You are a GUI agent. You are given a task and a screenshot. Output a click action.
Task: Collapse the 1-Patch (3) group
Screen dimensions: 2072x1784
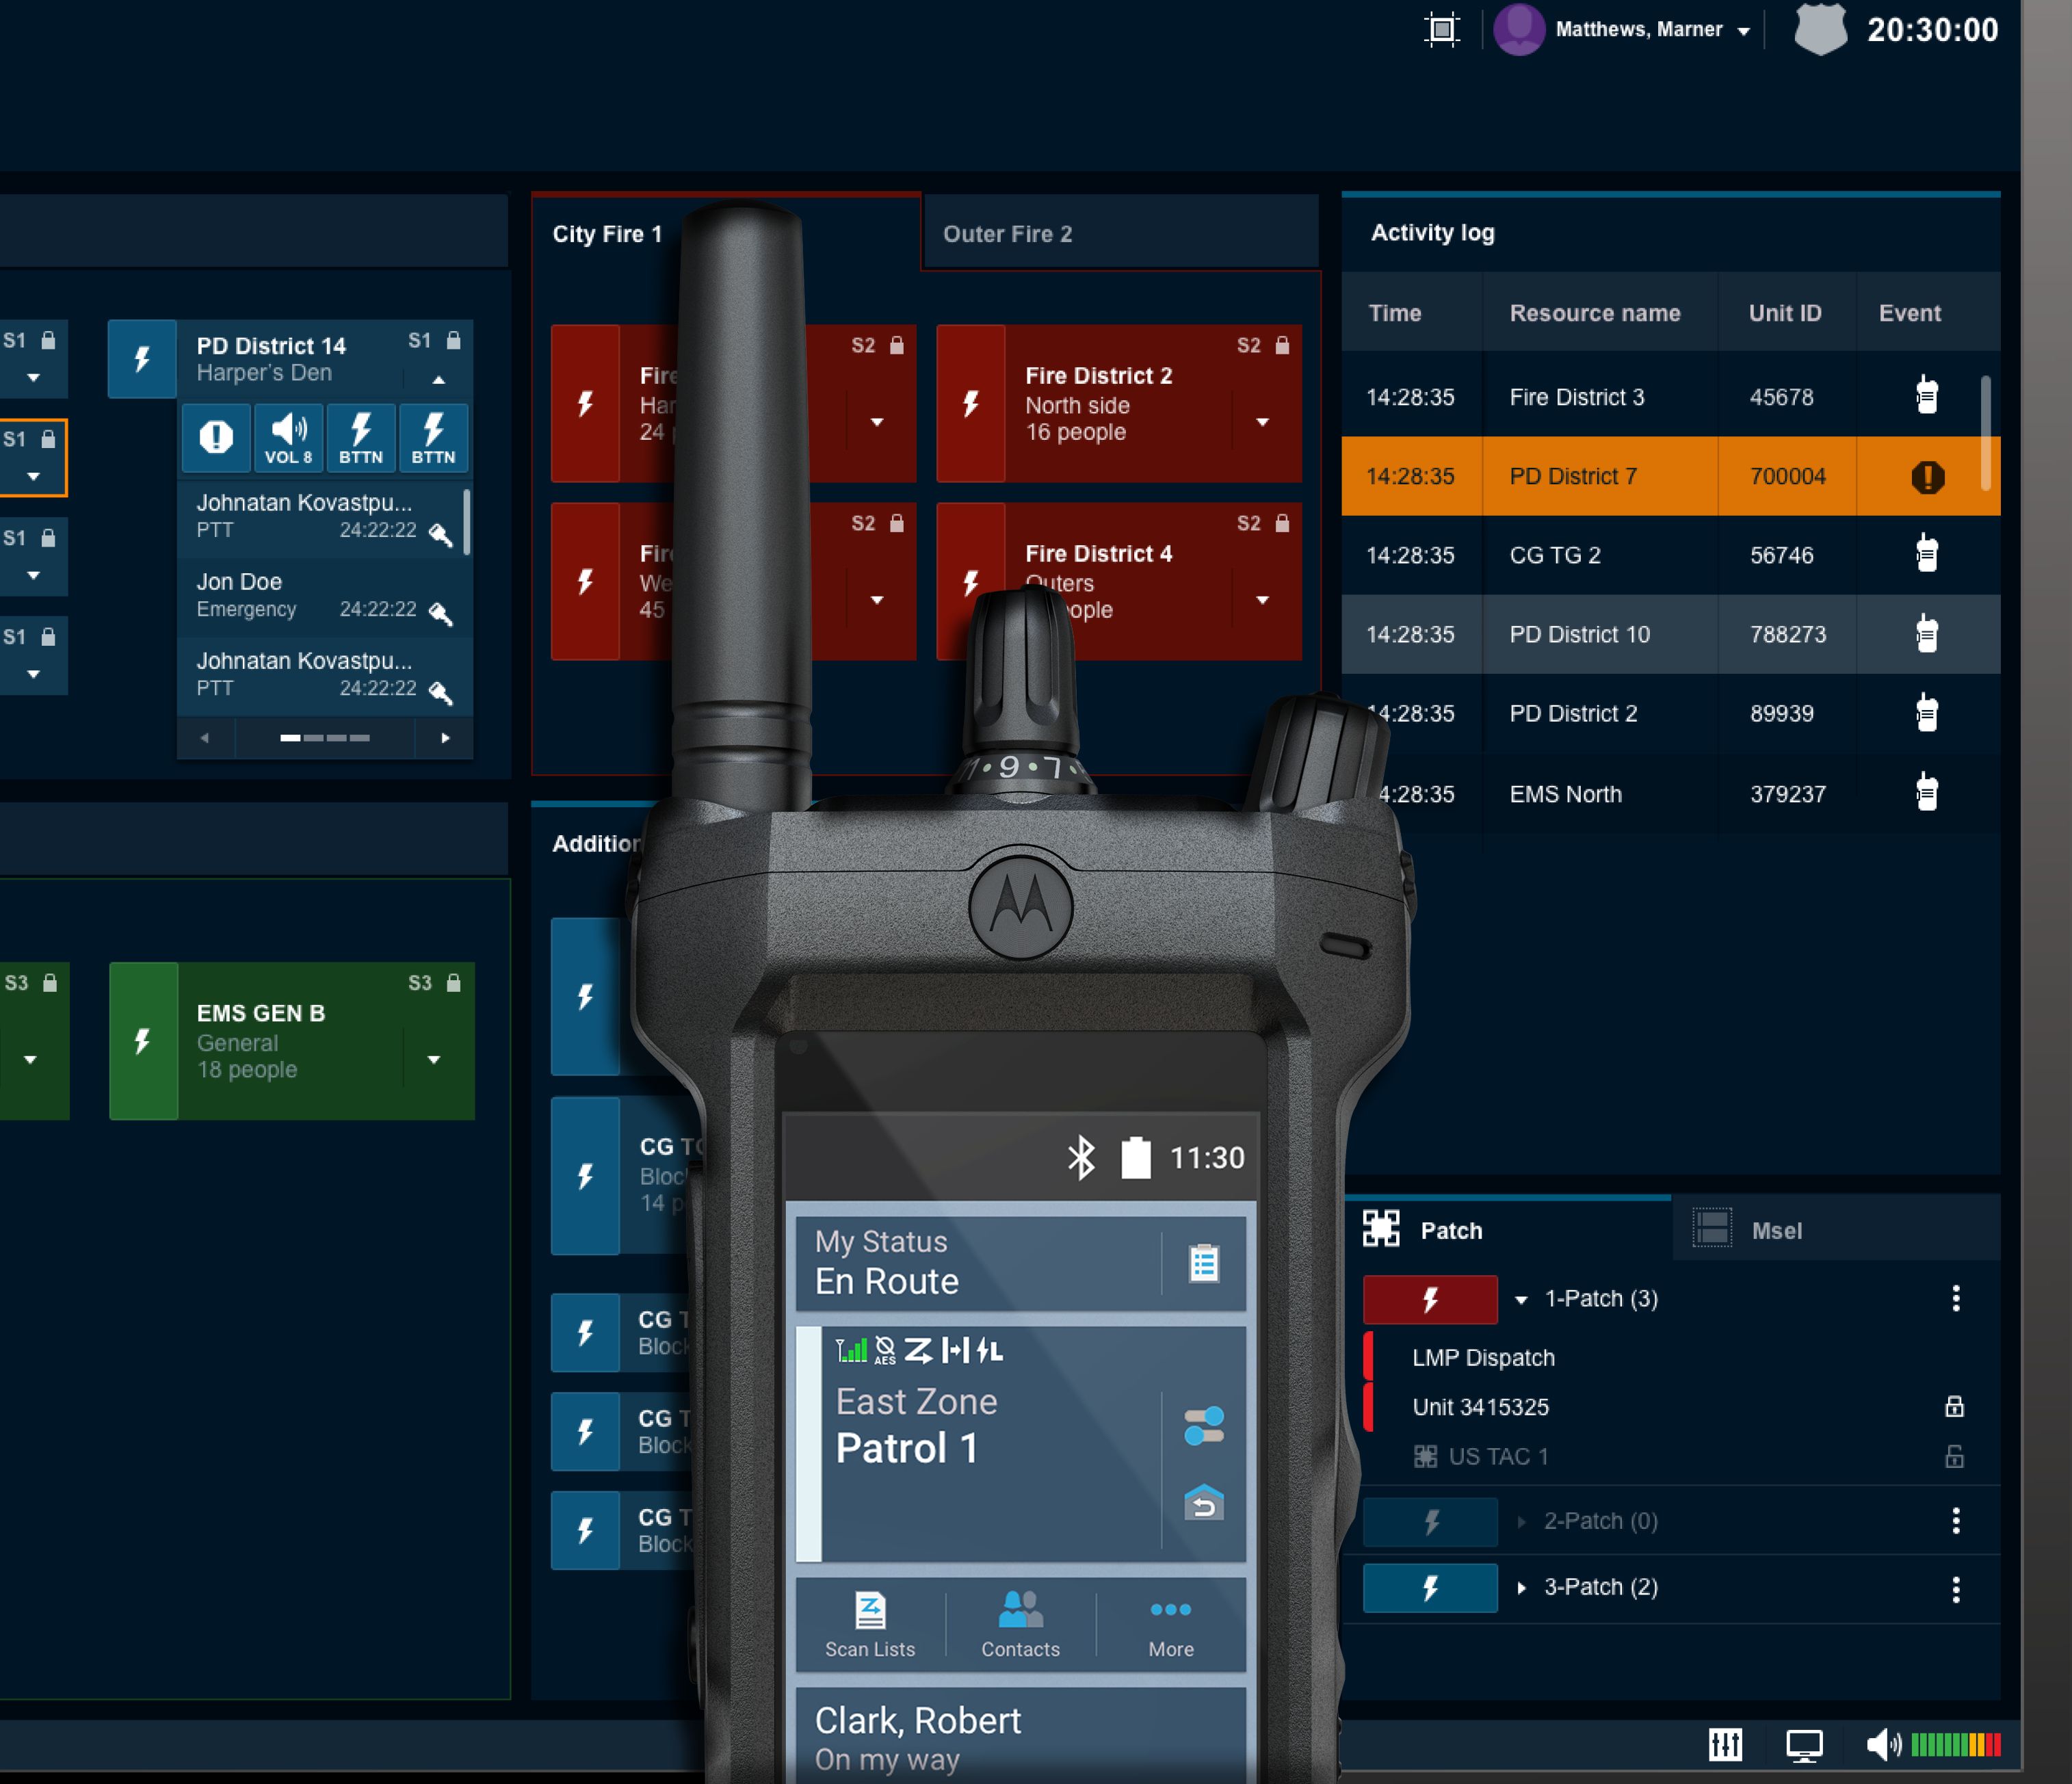pyautogui.click(x=1521, y=1300)
